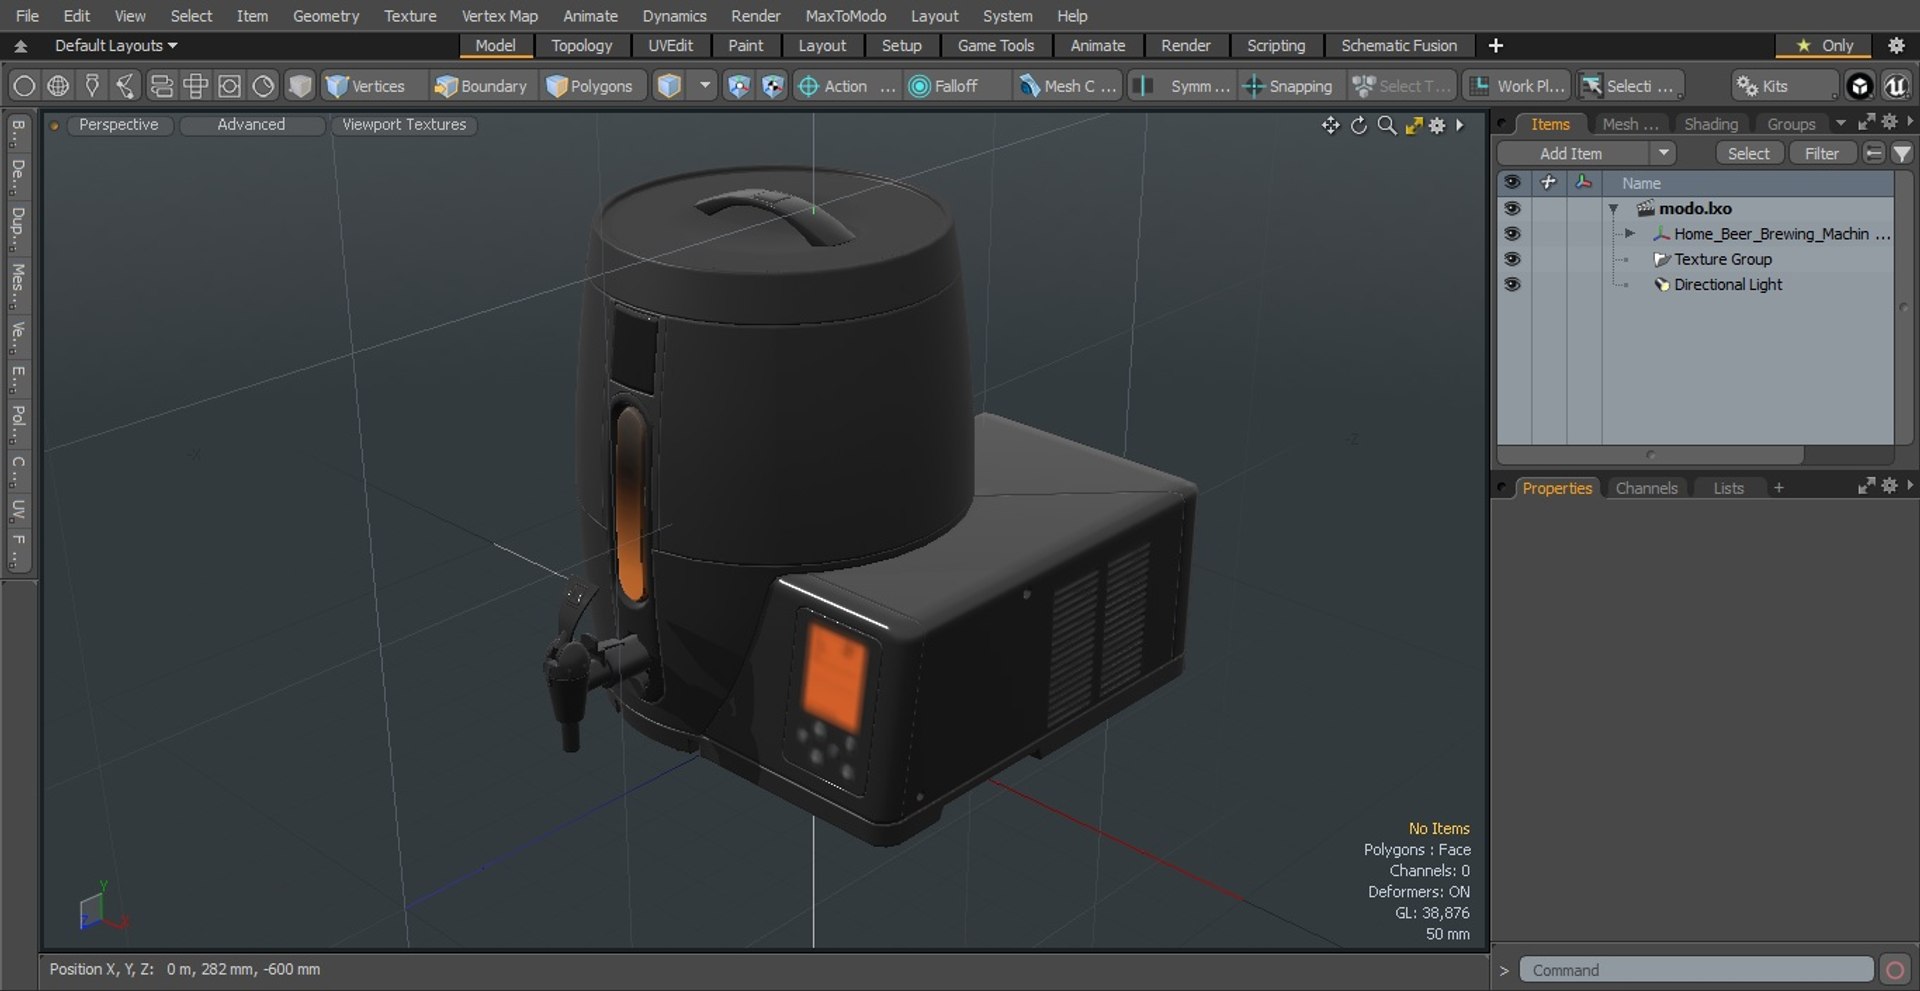Image resolution: width=1920 pixels, height=991 pixels.
Task: Toggle visibility of Directional Light
Action: 1512,284
